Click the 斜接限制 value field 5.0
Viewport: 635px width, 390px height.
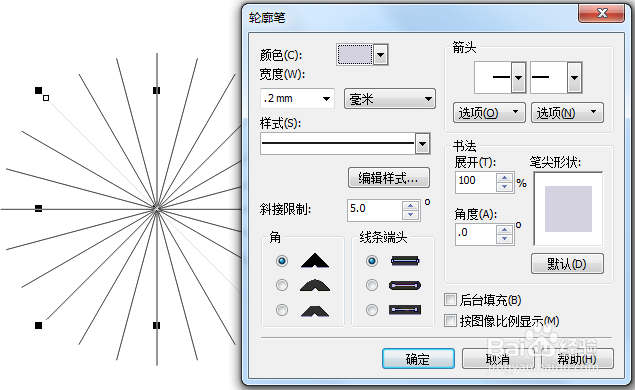click(x=375, y=210)
